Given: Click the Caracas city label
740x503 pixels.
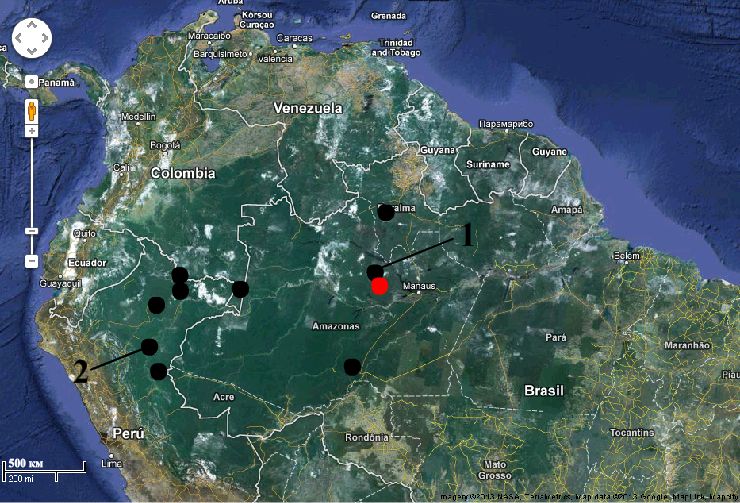Looking at the screenshot, I should (294, 38).
